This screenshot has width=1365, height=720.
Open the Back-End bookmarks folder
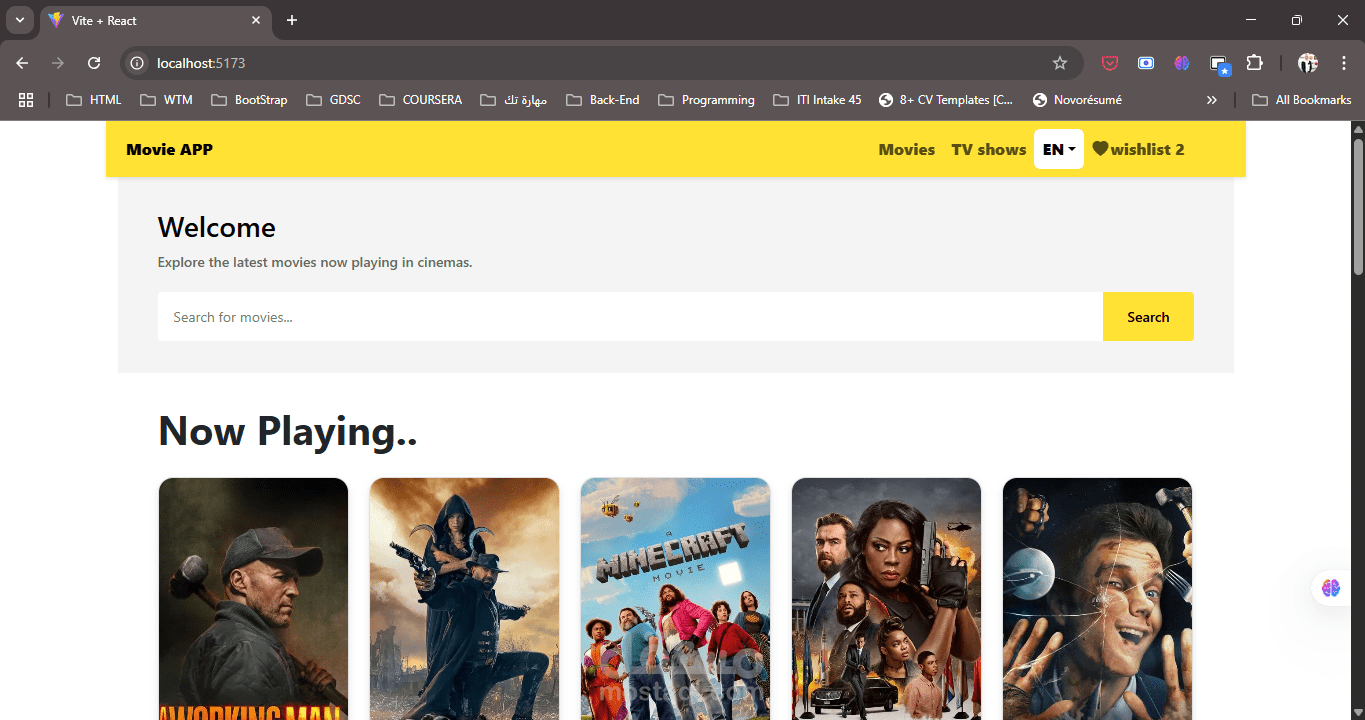pyautogui.click(x=602, y=100)
